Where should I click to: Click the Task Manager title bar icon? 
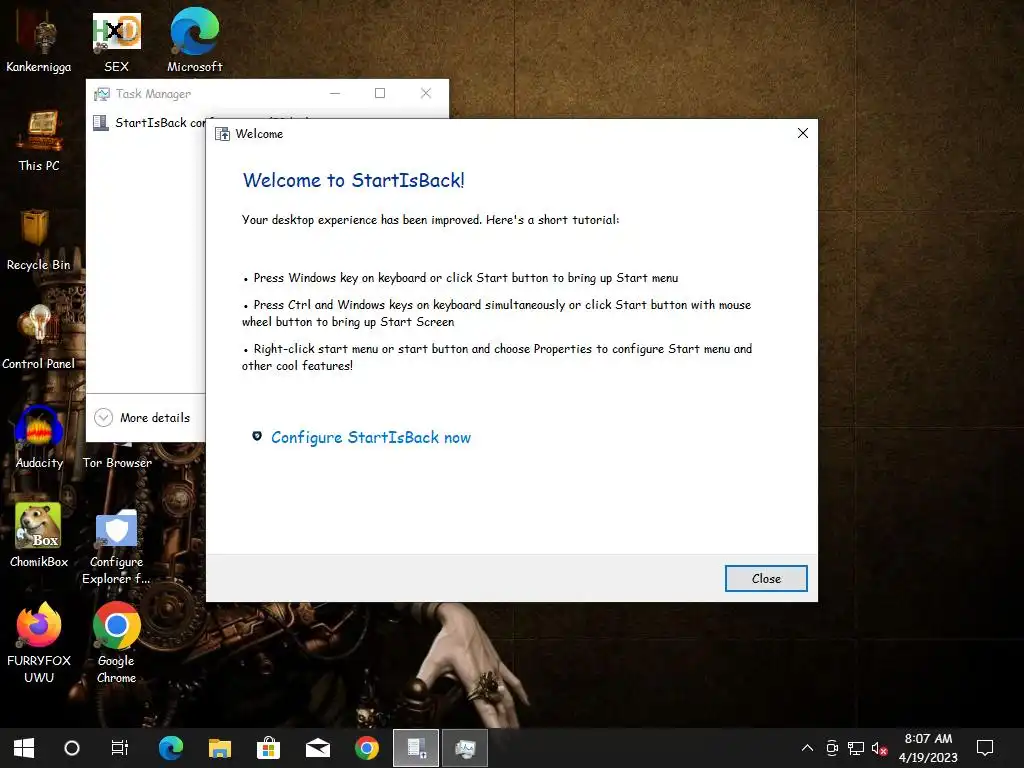coord(102,94)
